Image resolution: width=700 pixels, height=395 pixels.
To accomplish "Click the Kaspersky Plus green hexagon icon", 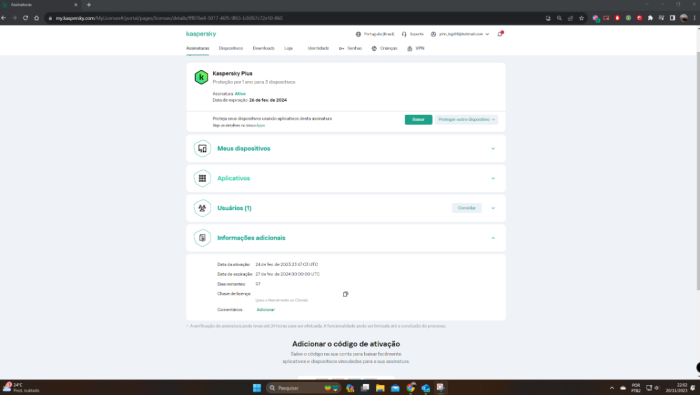I will pyautogui.click(x=201, y=77).
